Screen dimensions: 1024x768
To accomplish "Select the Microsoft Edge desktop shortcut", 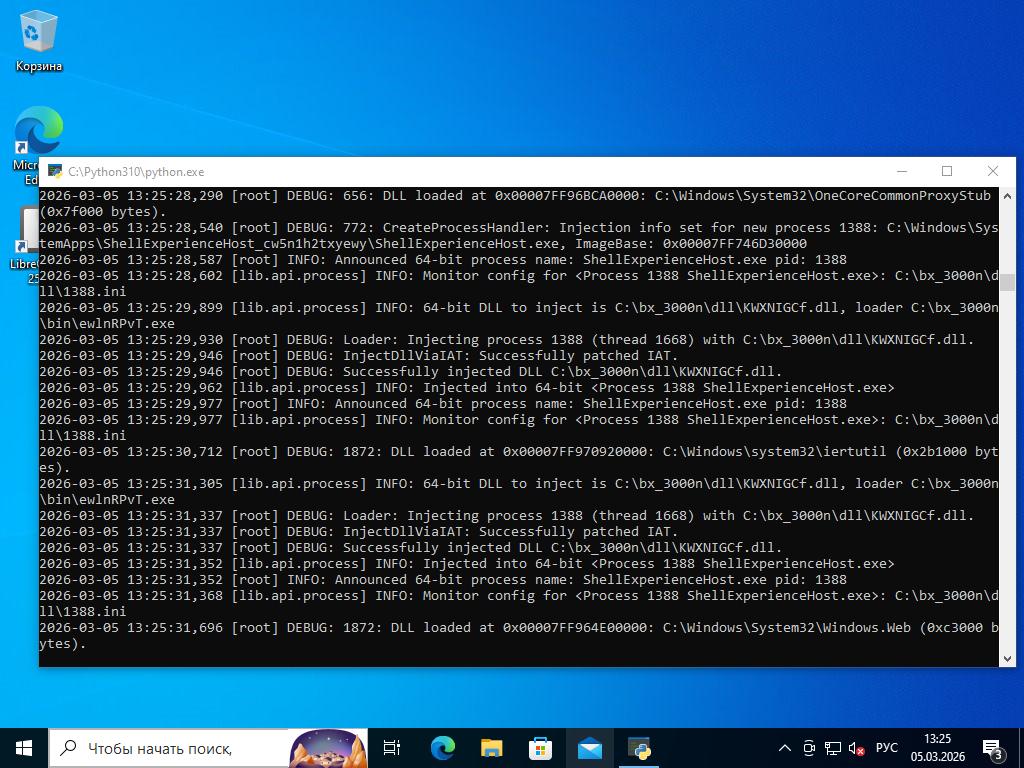I will [x=38, y=136].
